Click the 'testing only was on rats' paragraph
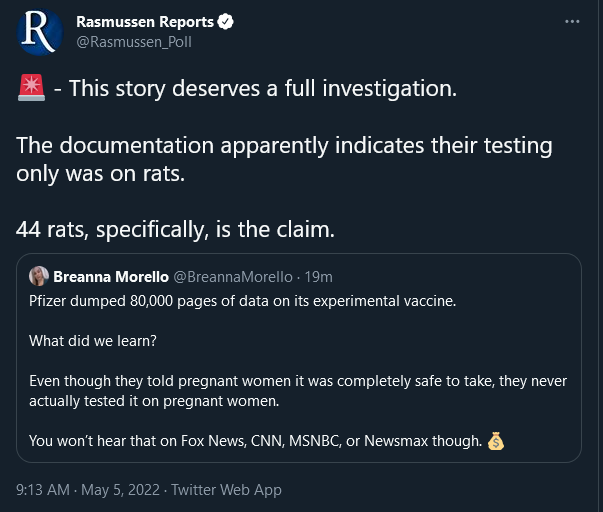The height and width of the screenshot is (512, 603). pyautogui.click(x=284, y=160)
